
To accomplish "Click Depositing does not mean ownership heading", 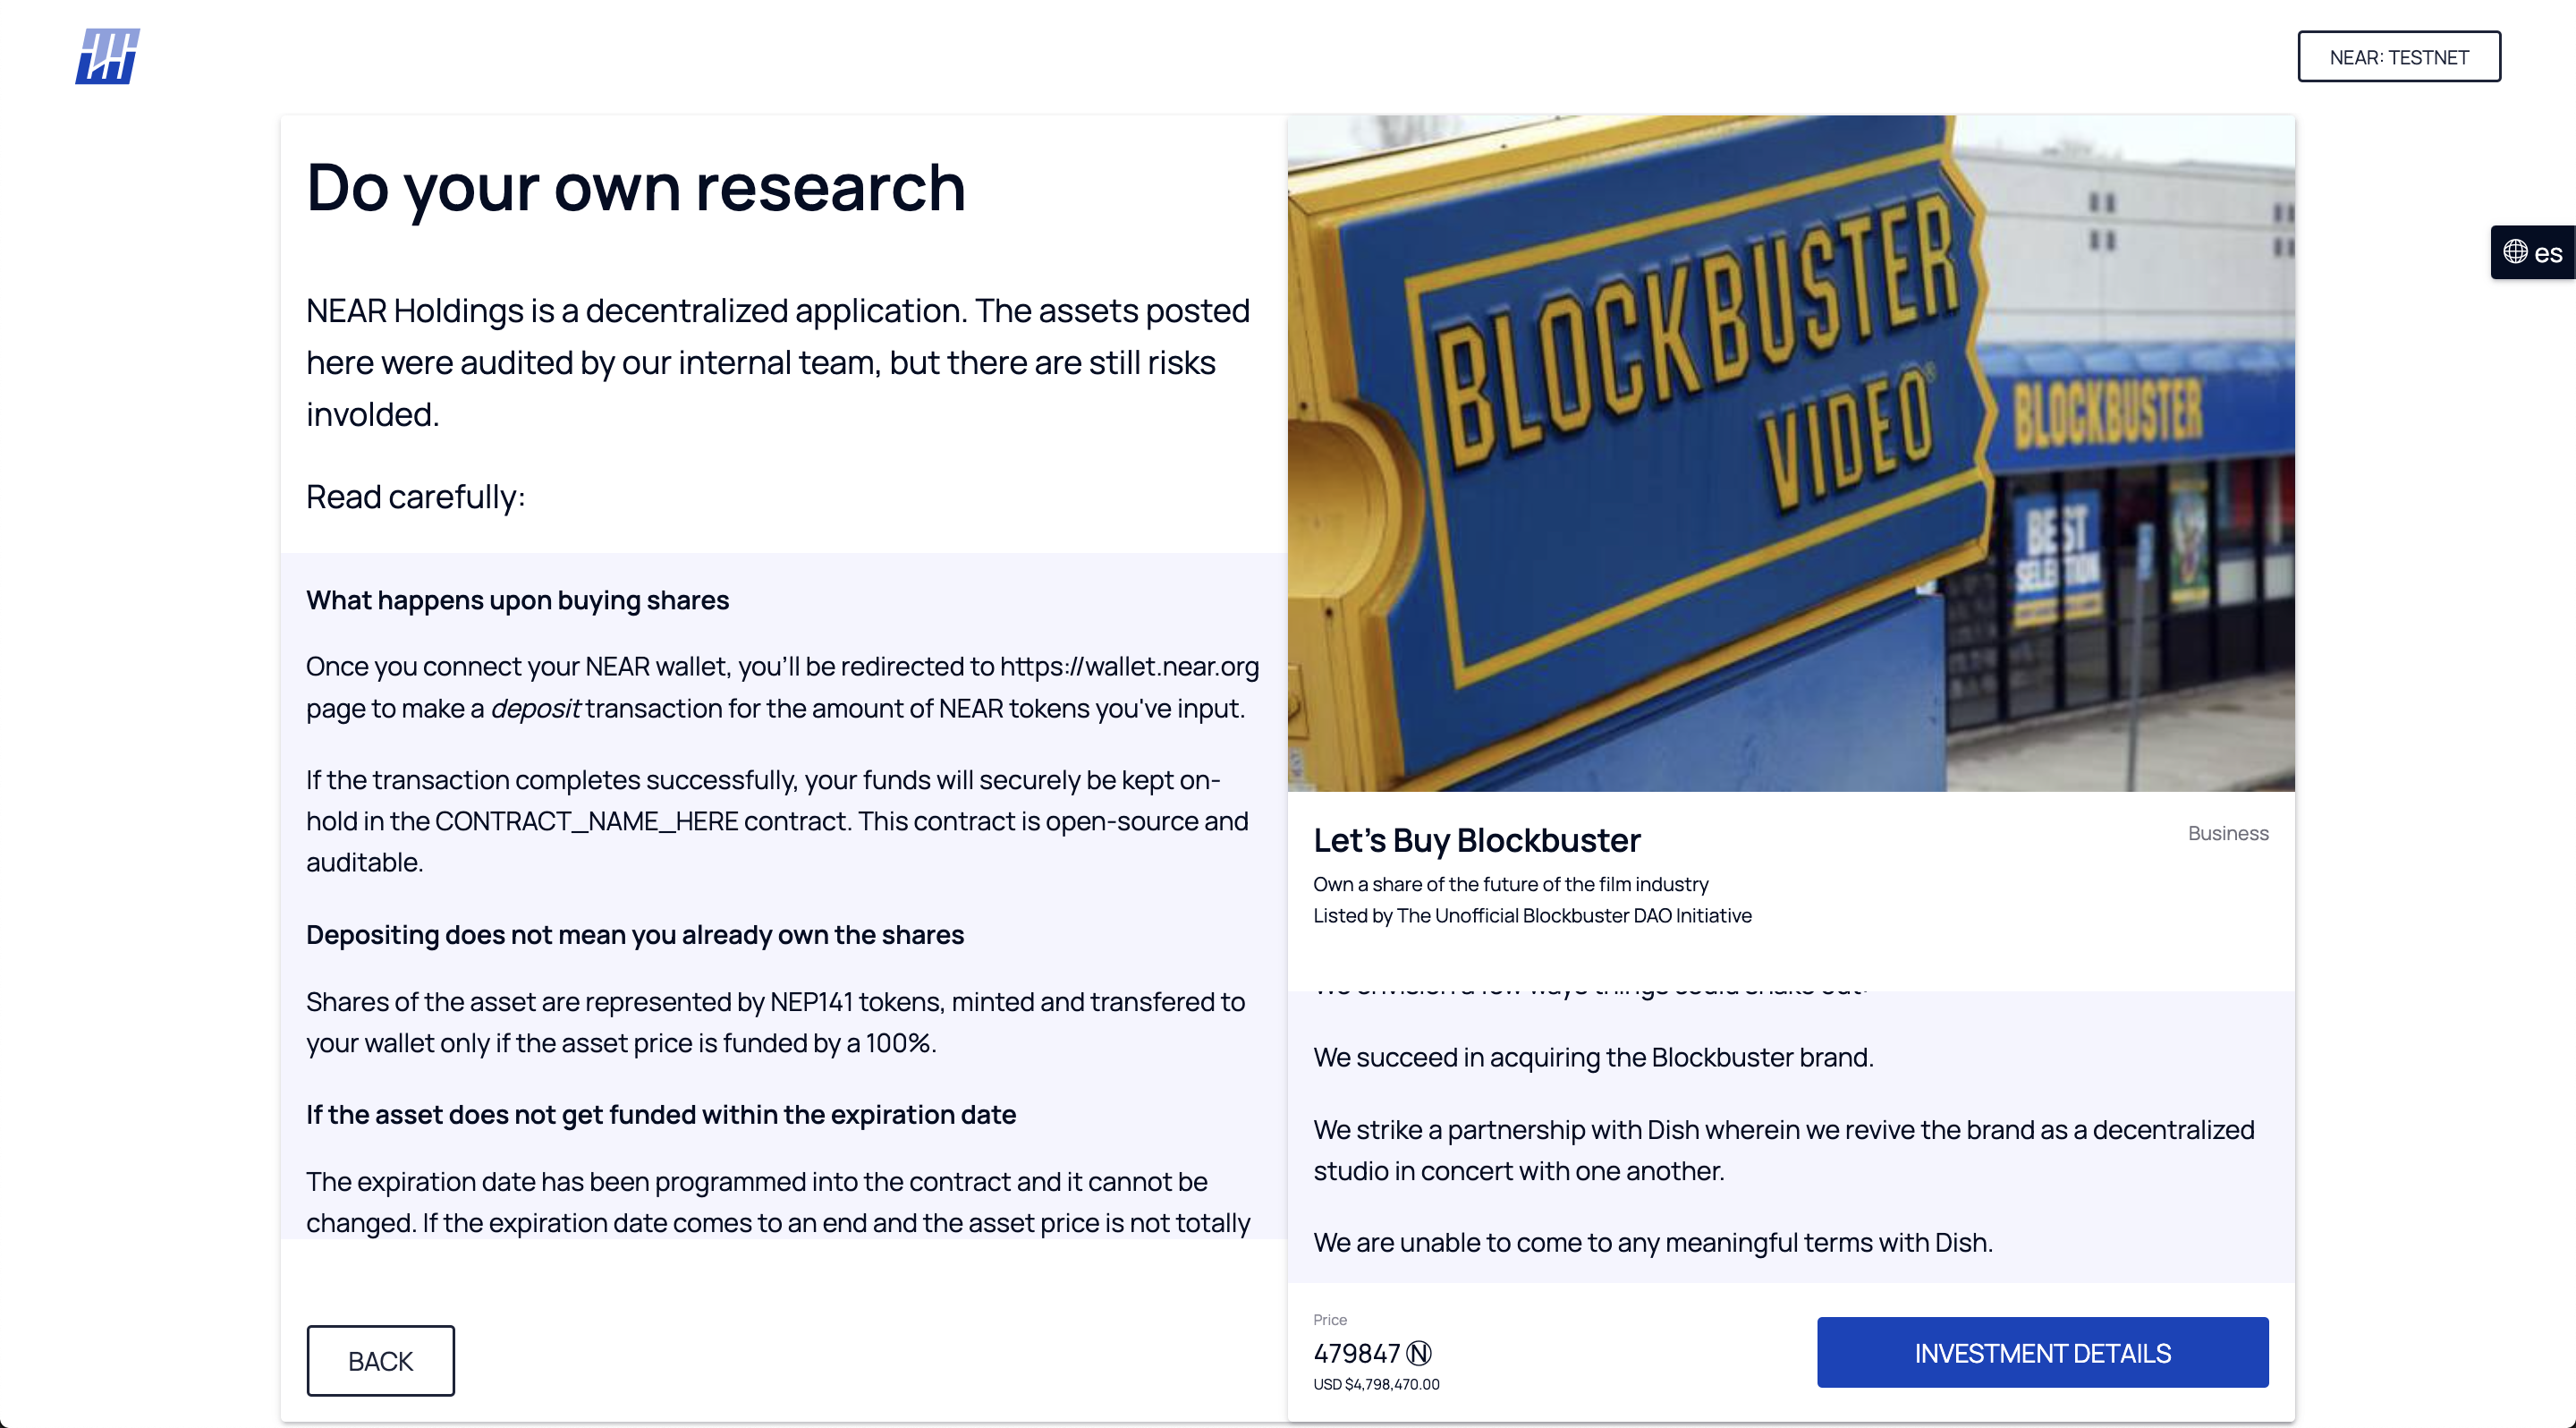I will point(634,934).
